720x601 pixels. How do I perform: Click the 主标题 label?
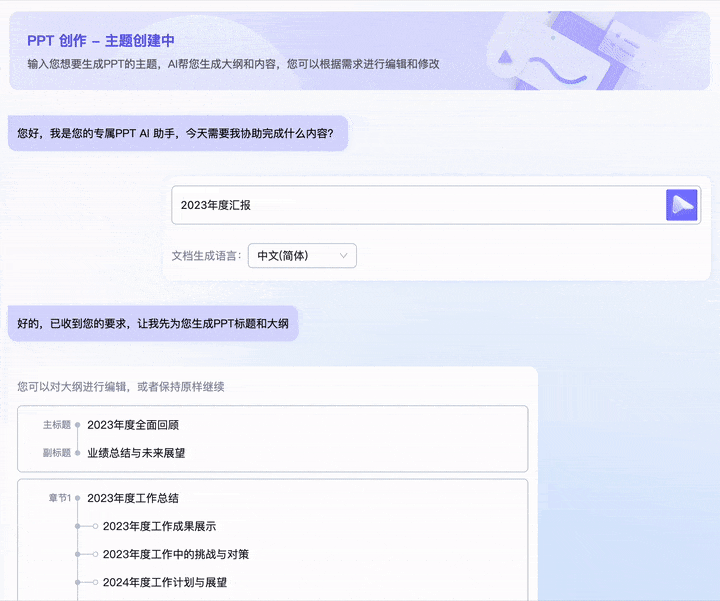click(x=57, y=425)
